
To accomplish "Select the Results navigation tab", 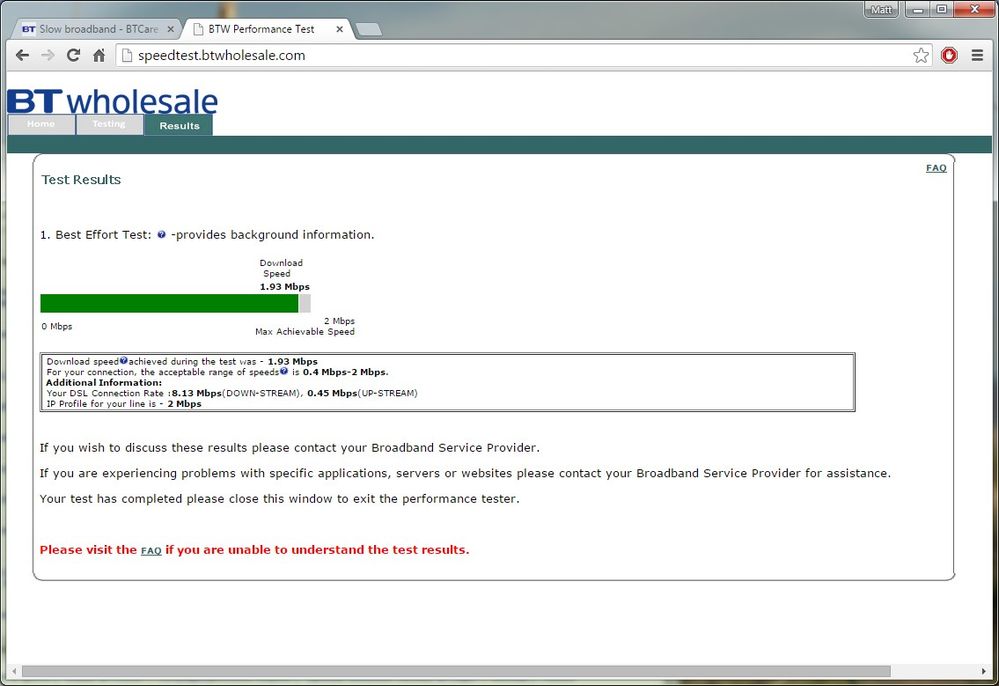I will coord(179,125).
